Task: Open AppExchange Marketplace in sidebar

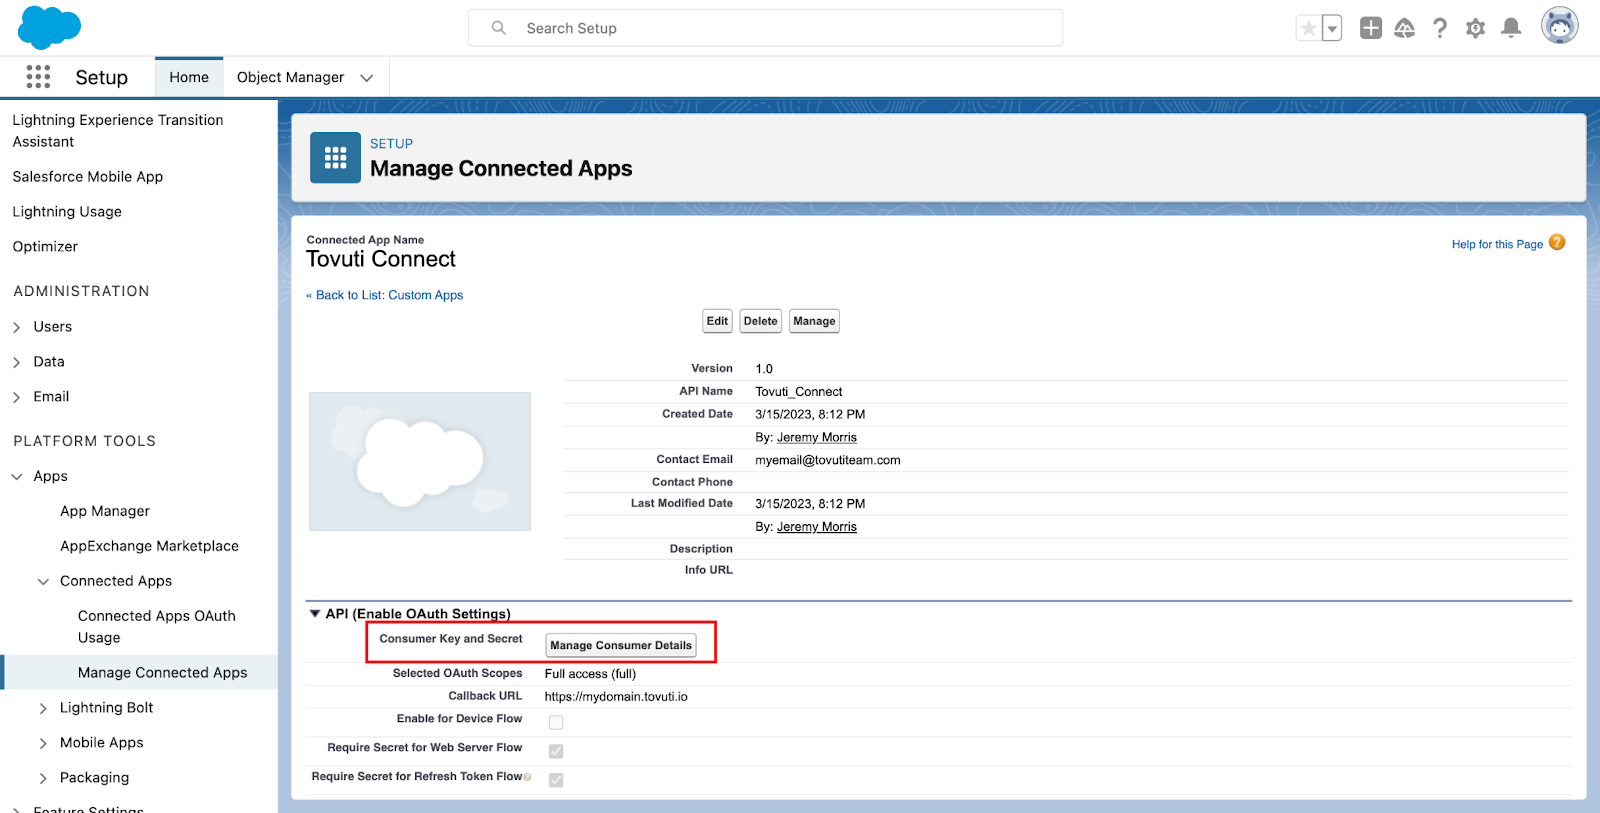Action: [149, 546]
